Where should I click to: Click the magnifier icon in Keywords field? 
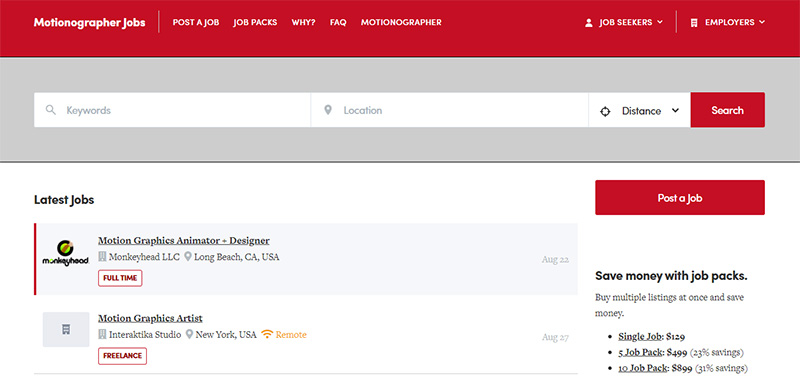click(51, 110)
